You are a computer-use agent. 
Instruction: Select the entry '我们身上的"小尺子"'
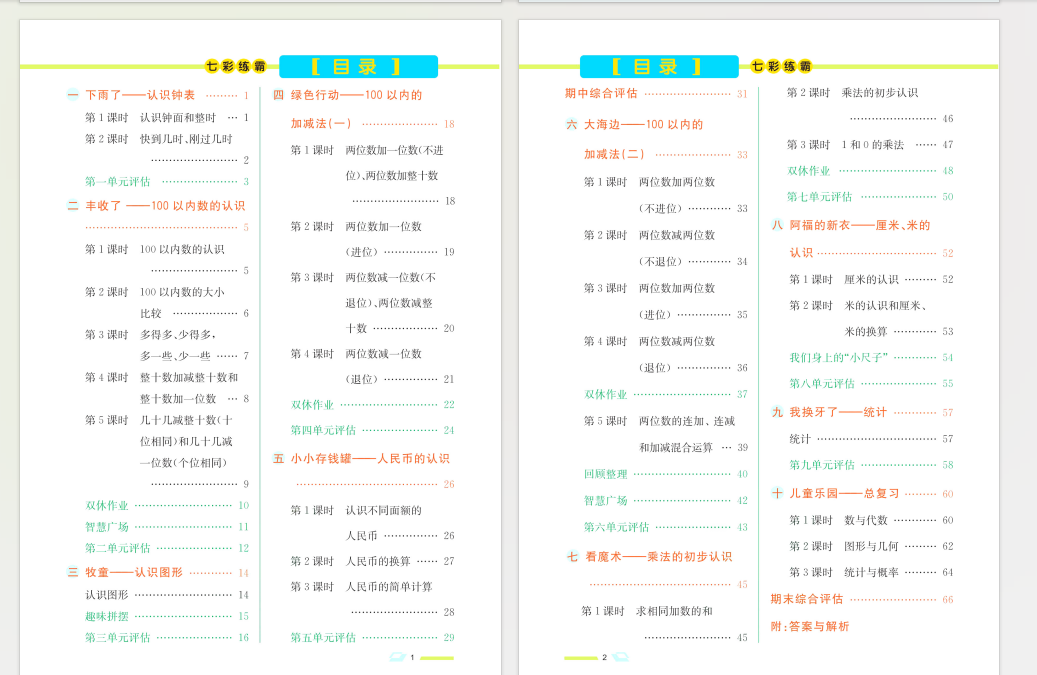(839, 358)
